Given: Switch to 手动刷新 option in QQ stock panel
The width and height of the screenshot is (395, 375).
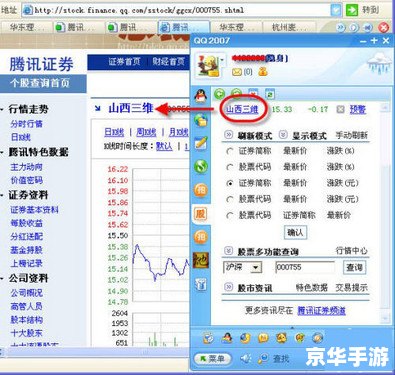Looking at the screenshot, I should [x=351, y=135].
